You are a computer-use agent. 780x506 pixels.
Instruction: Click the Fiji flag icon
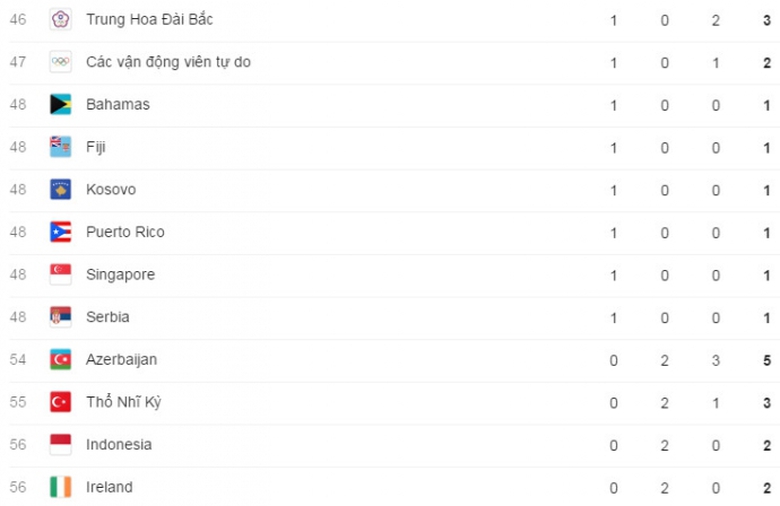(60, 147)
